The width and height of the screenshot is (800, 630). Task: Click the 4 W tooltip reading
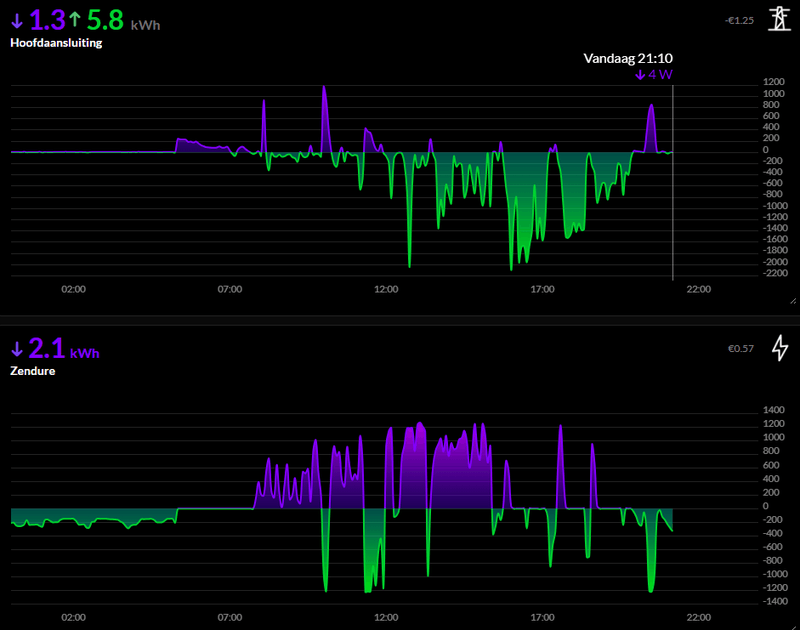pyautogui.click(x=654, y=75)
